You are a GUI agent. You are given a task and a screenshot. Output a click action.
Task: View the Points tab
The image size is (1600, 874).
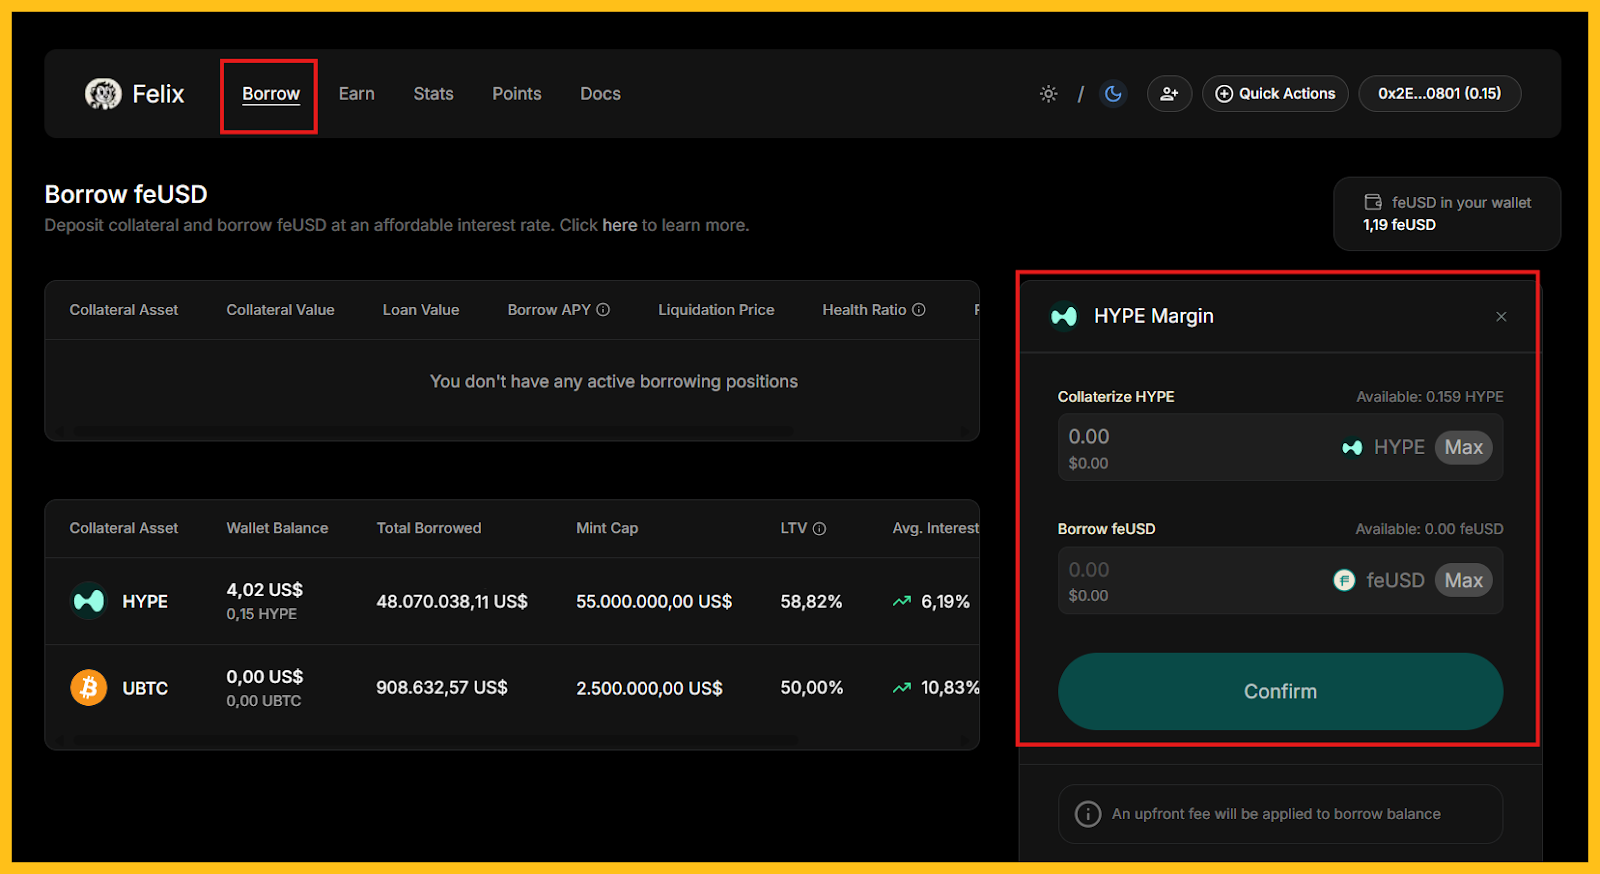click(517, 94)
